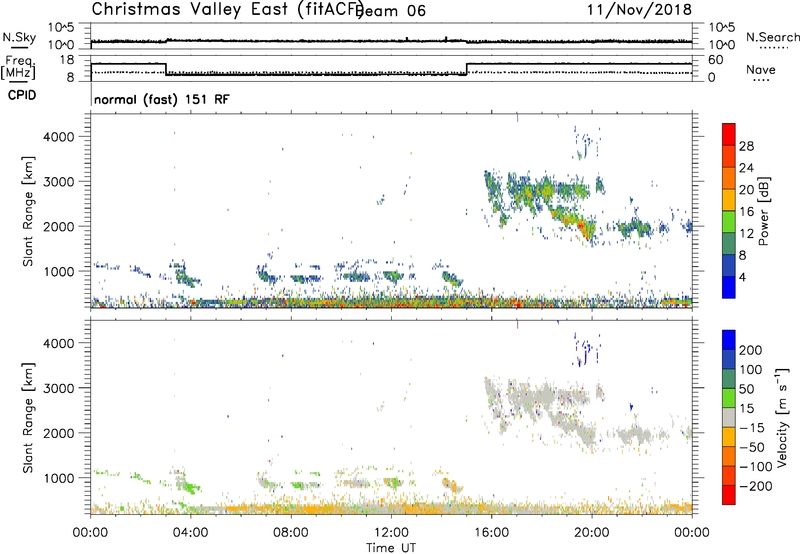
Task: Click the 4000 tick of the power panel
Action: pos(59,137)
